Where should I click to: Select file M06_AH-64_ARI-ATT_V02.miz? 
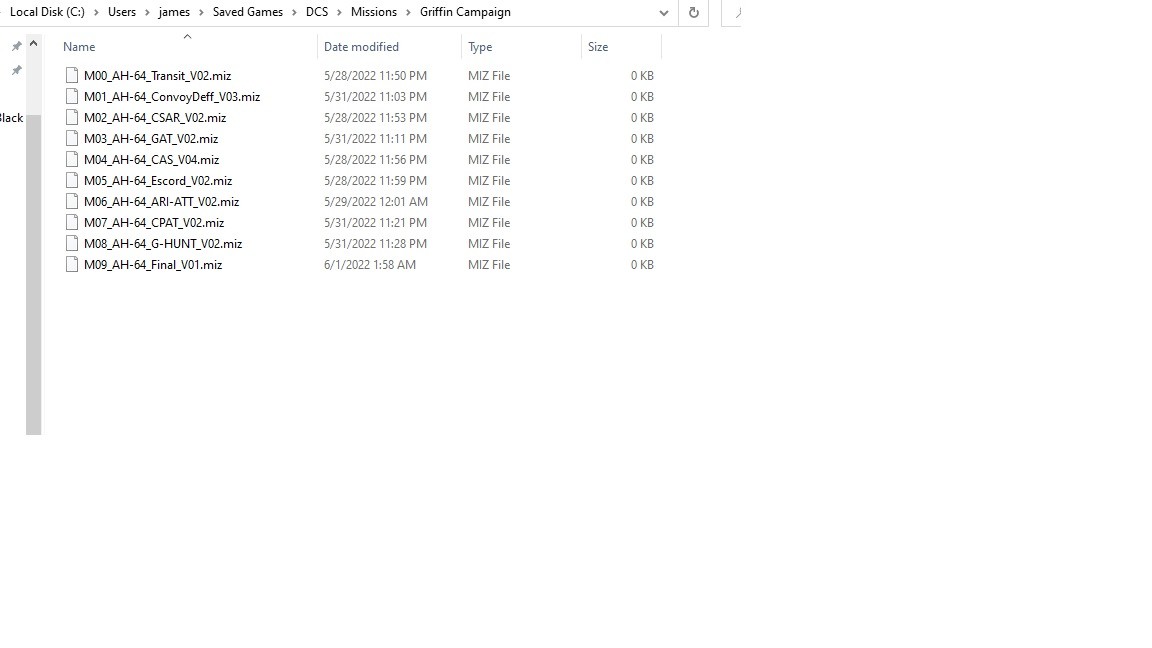click(x=162, y=201)
